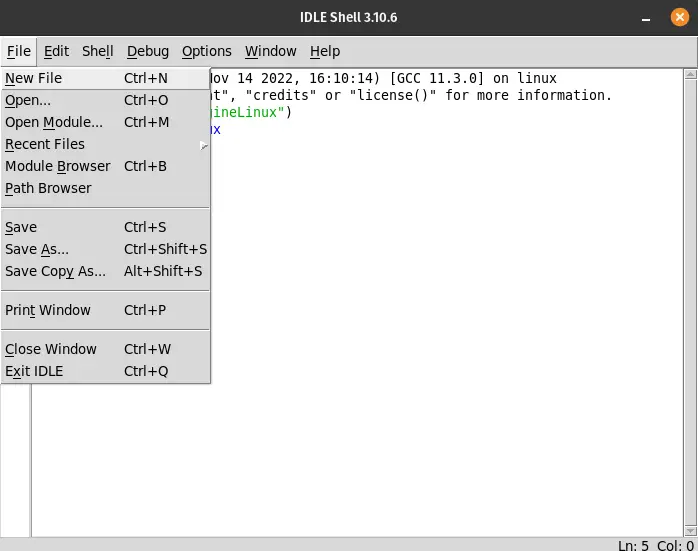698x551 pixels.
Task: Select Save As... menu item
Action: 106,249
